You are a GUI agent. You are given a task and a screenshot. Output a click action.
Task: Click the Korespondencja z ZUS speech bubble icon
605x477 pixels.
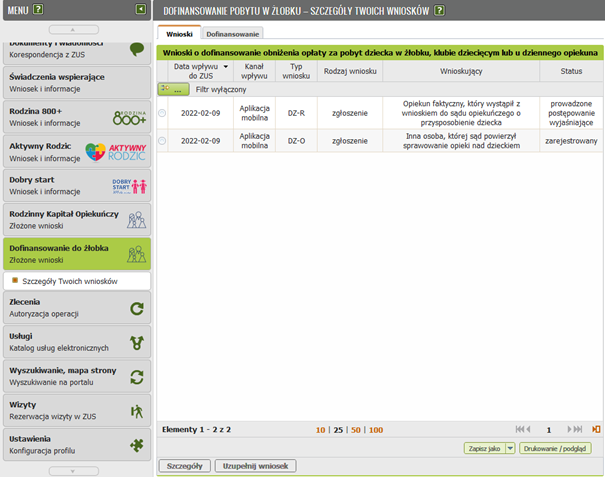(x=137, y=49)
